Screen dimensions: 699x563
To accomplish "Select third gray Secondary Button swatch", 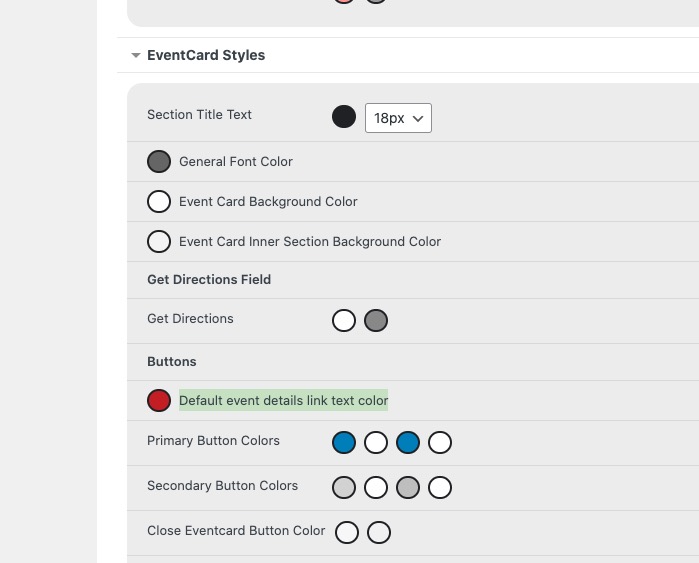I will (x=408, y=487).
